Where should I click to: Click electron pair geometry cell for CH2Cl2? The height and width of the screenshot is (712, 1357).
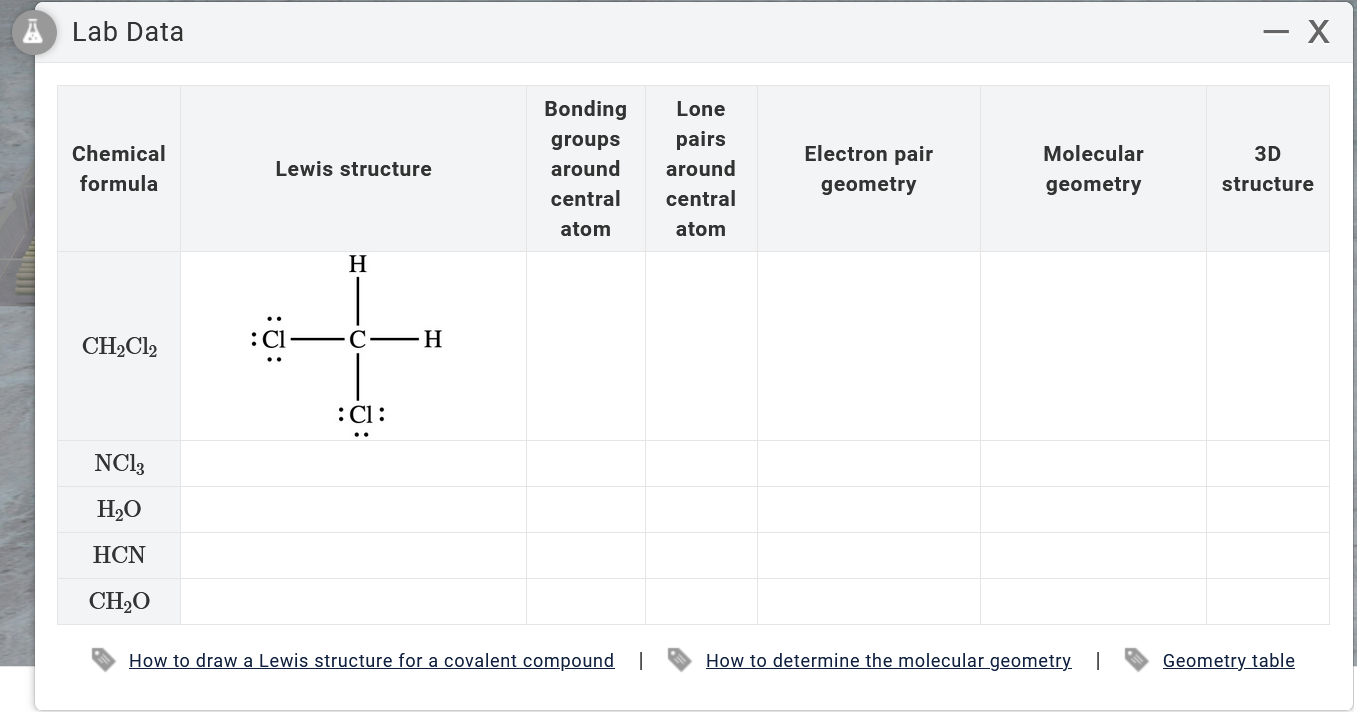point(868,346)
